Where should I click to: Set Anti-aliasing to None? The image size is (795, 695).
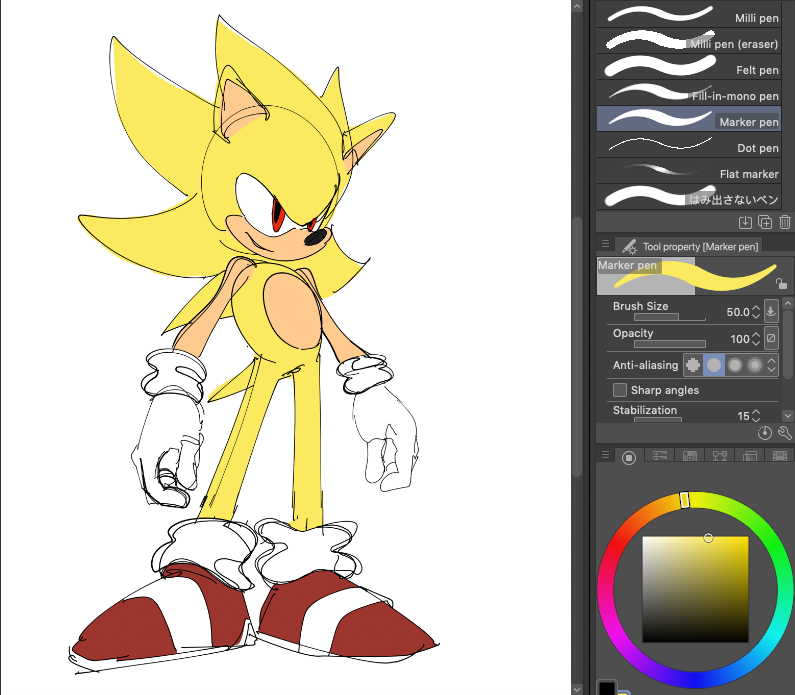tap(693, 365)
